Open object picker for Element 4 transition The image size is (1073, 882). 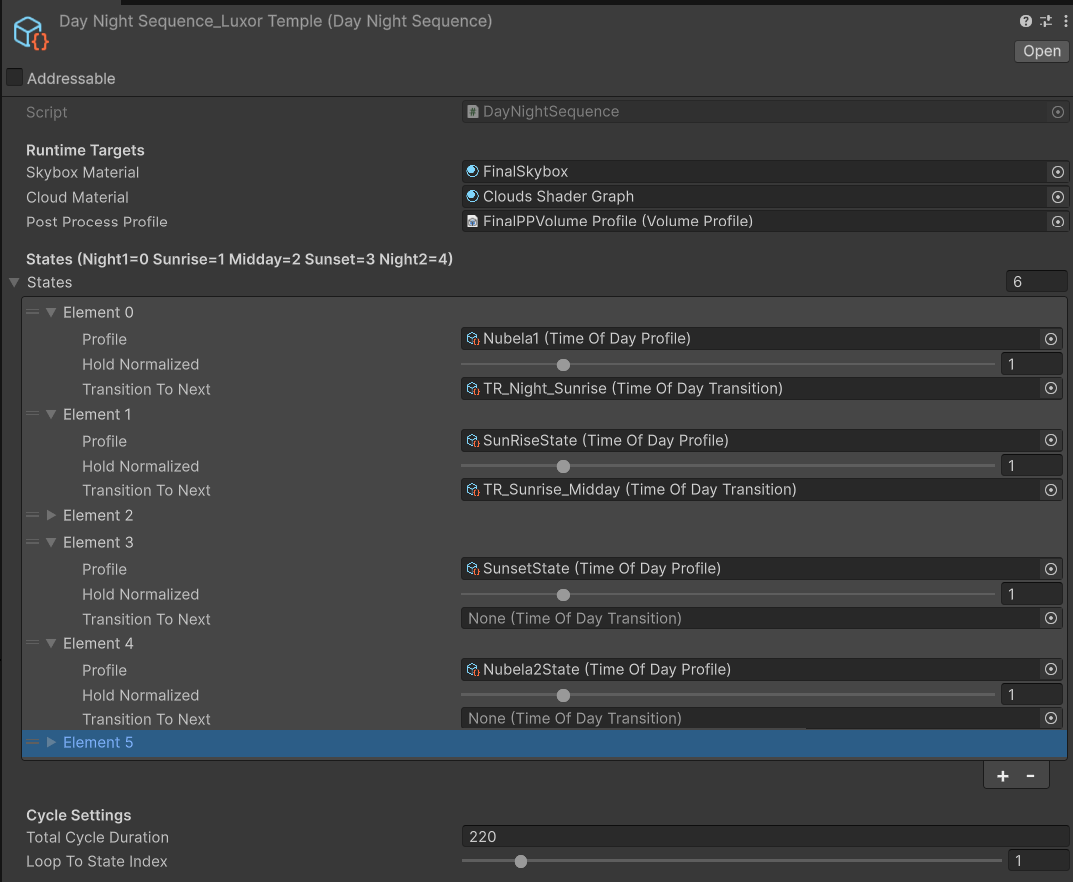(1050, 718)
